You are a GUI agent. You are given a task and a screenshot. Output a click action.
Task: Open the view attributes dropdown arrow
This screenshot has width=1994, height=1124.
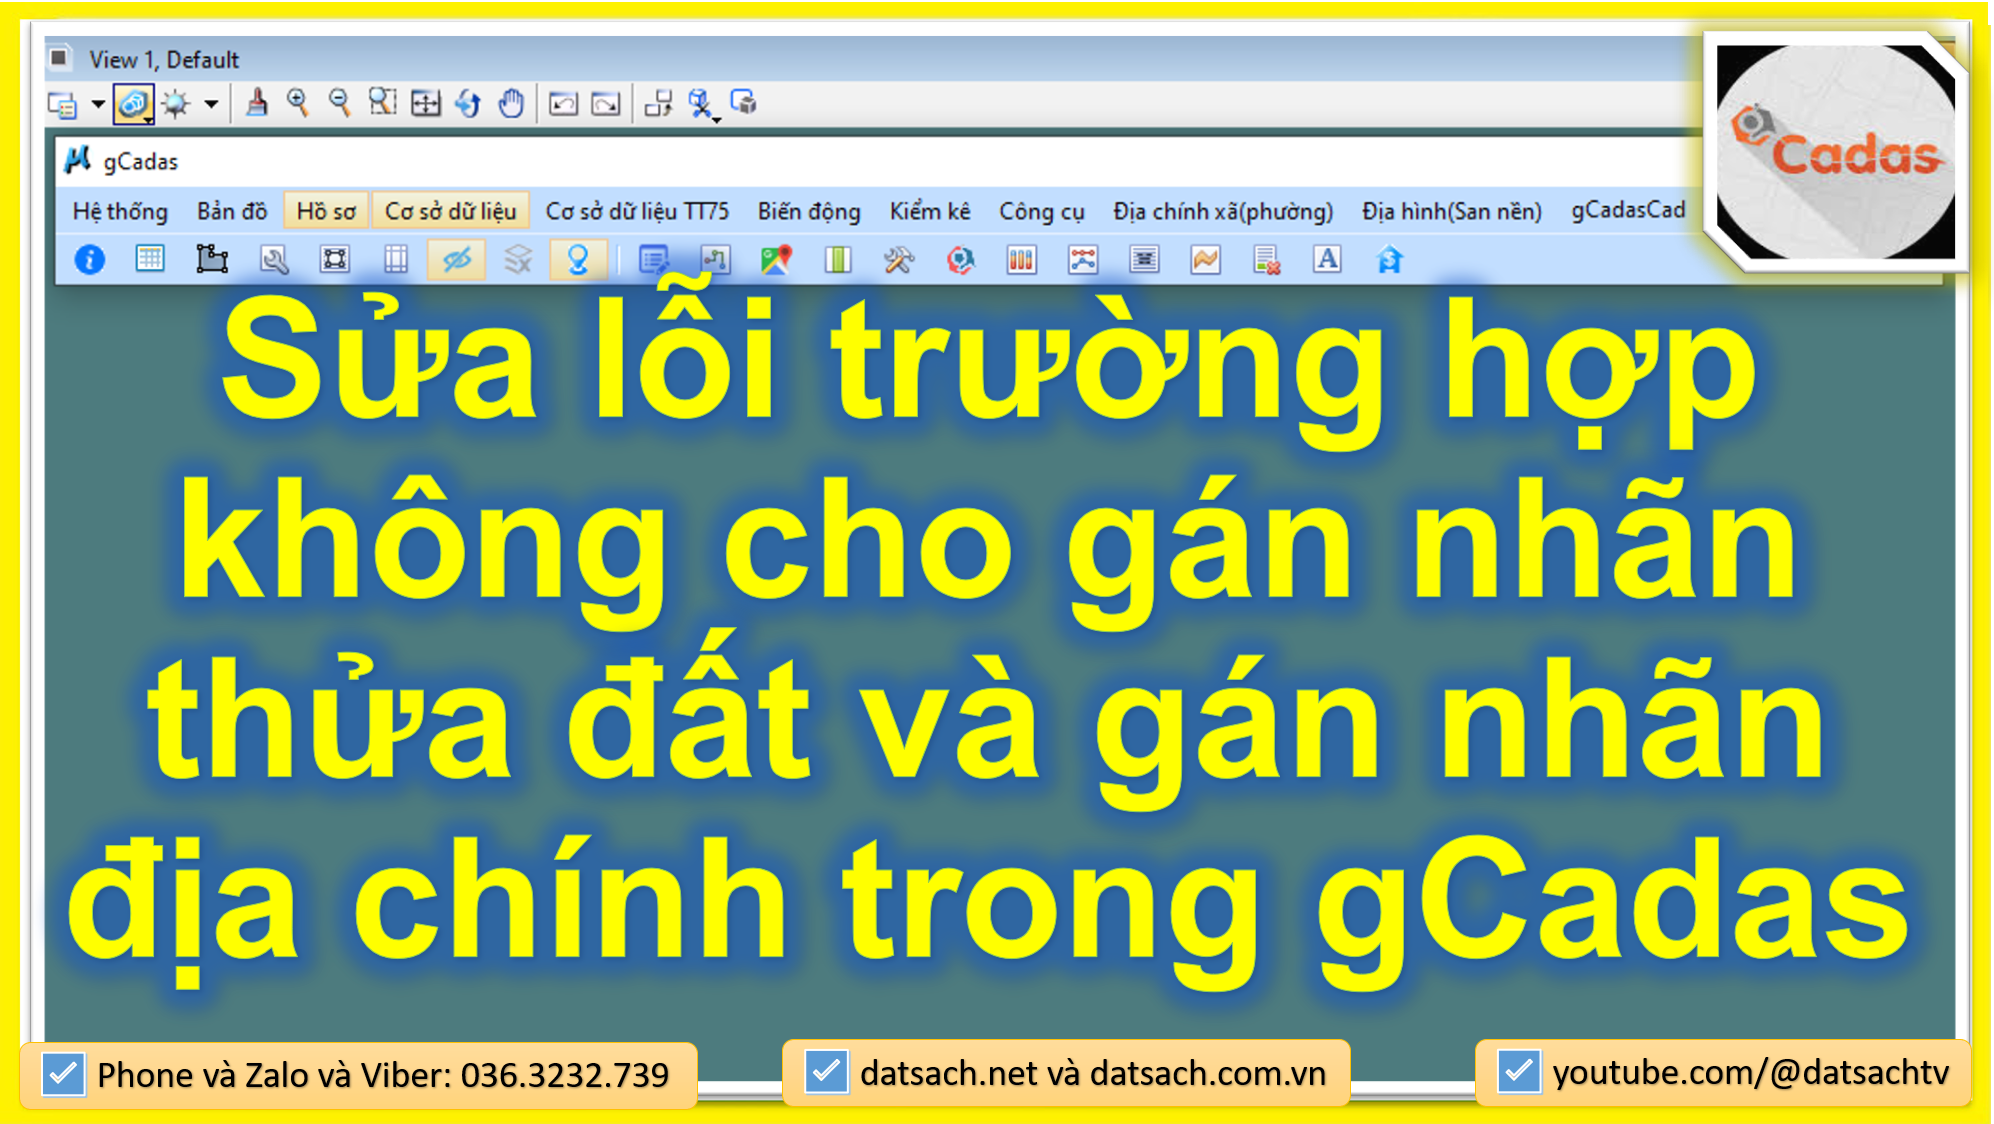(x=97, y=103)
